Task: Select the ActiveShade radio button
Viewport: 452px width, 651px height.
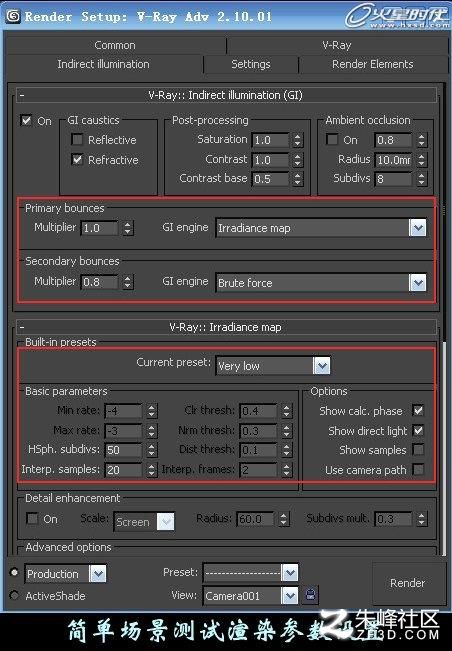Action: point(14,595)
